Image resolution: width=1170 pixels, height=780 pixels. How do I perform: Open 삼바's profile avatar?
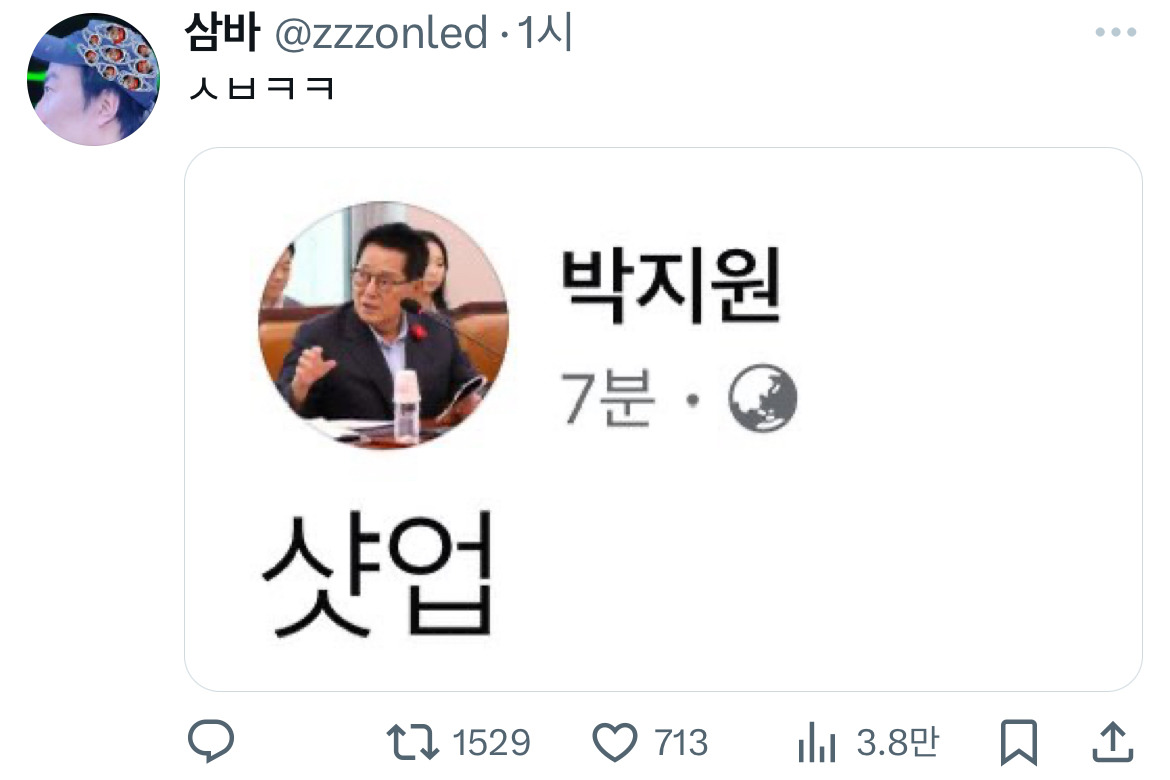click(93, 79)
